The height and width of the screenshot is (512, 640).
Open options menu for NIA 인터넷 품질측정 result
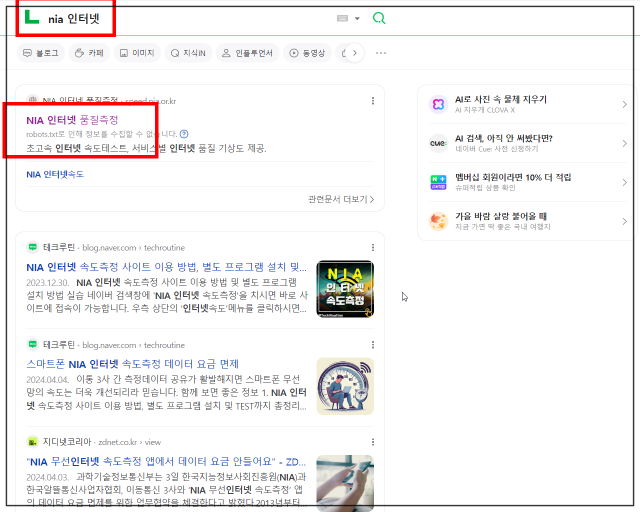[373, 101]
